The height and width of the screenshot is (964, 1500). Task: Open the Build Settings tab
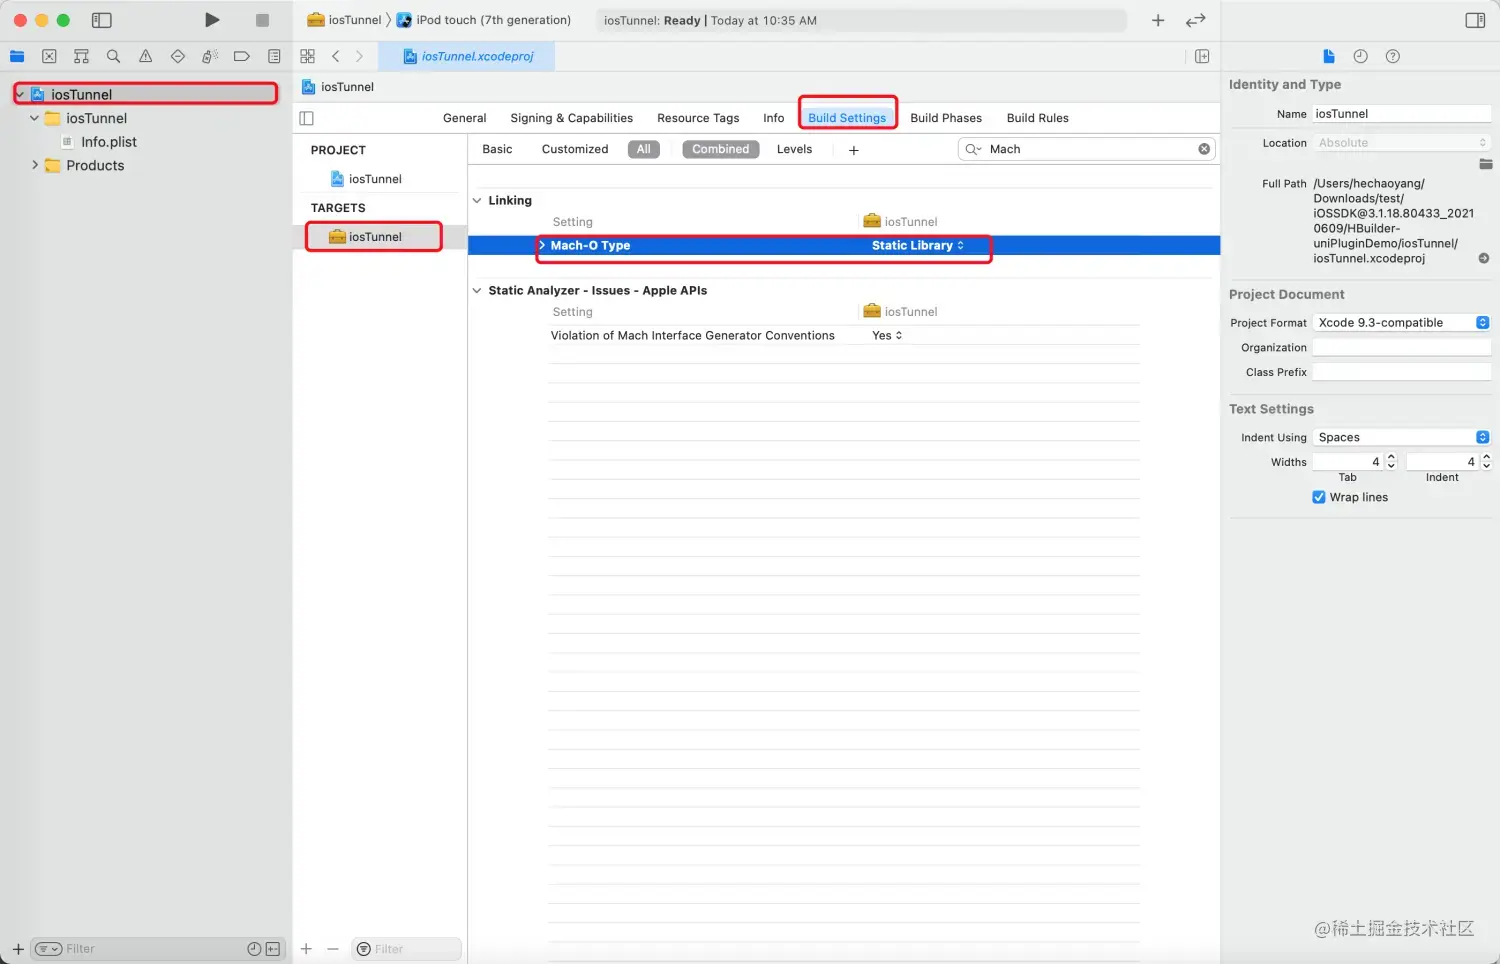pyautogui.click(x=847, y=118)
